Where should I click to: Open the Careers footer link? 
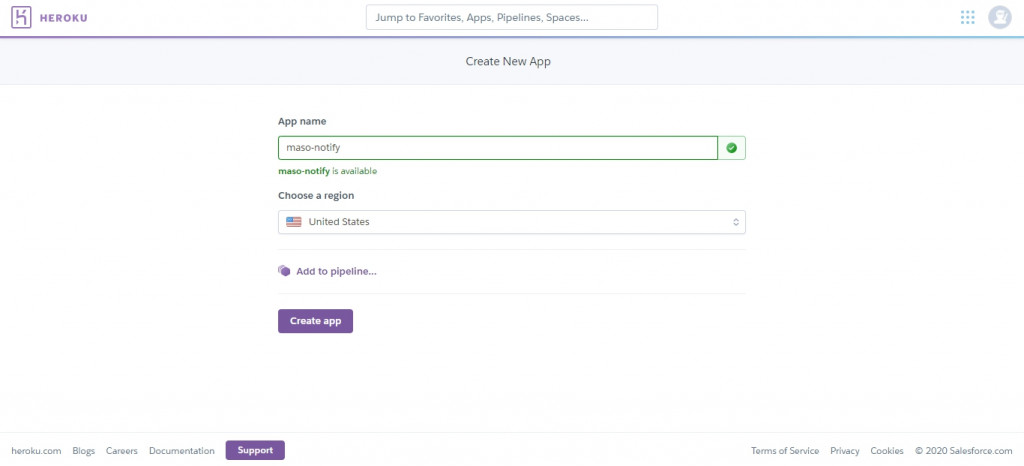[x=122, y=451]
